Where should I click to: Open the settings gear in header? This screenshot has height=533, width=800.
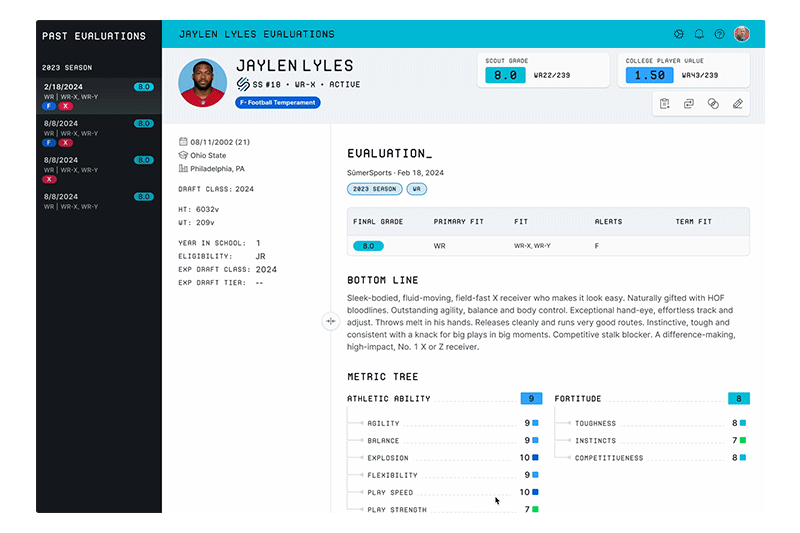click(x=679, y=34)
